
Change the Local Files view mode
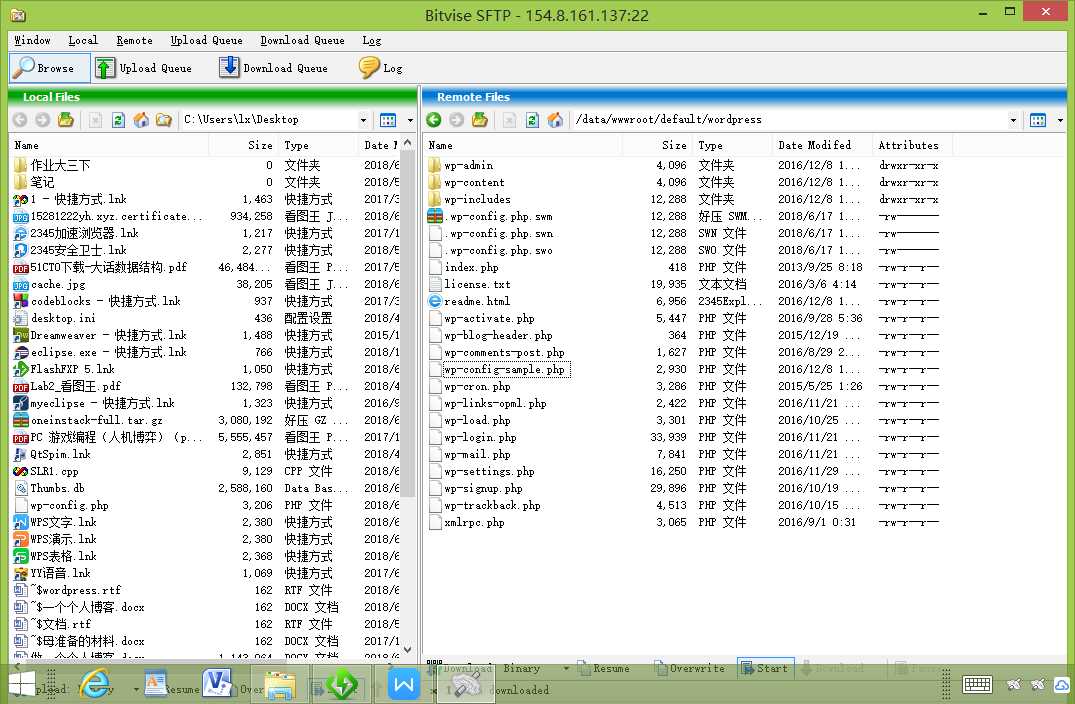tap(388, 120)
